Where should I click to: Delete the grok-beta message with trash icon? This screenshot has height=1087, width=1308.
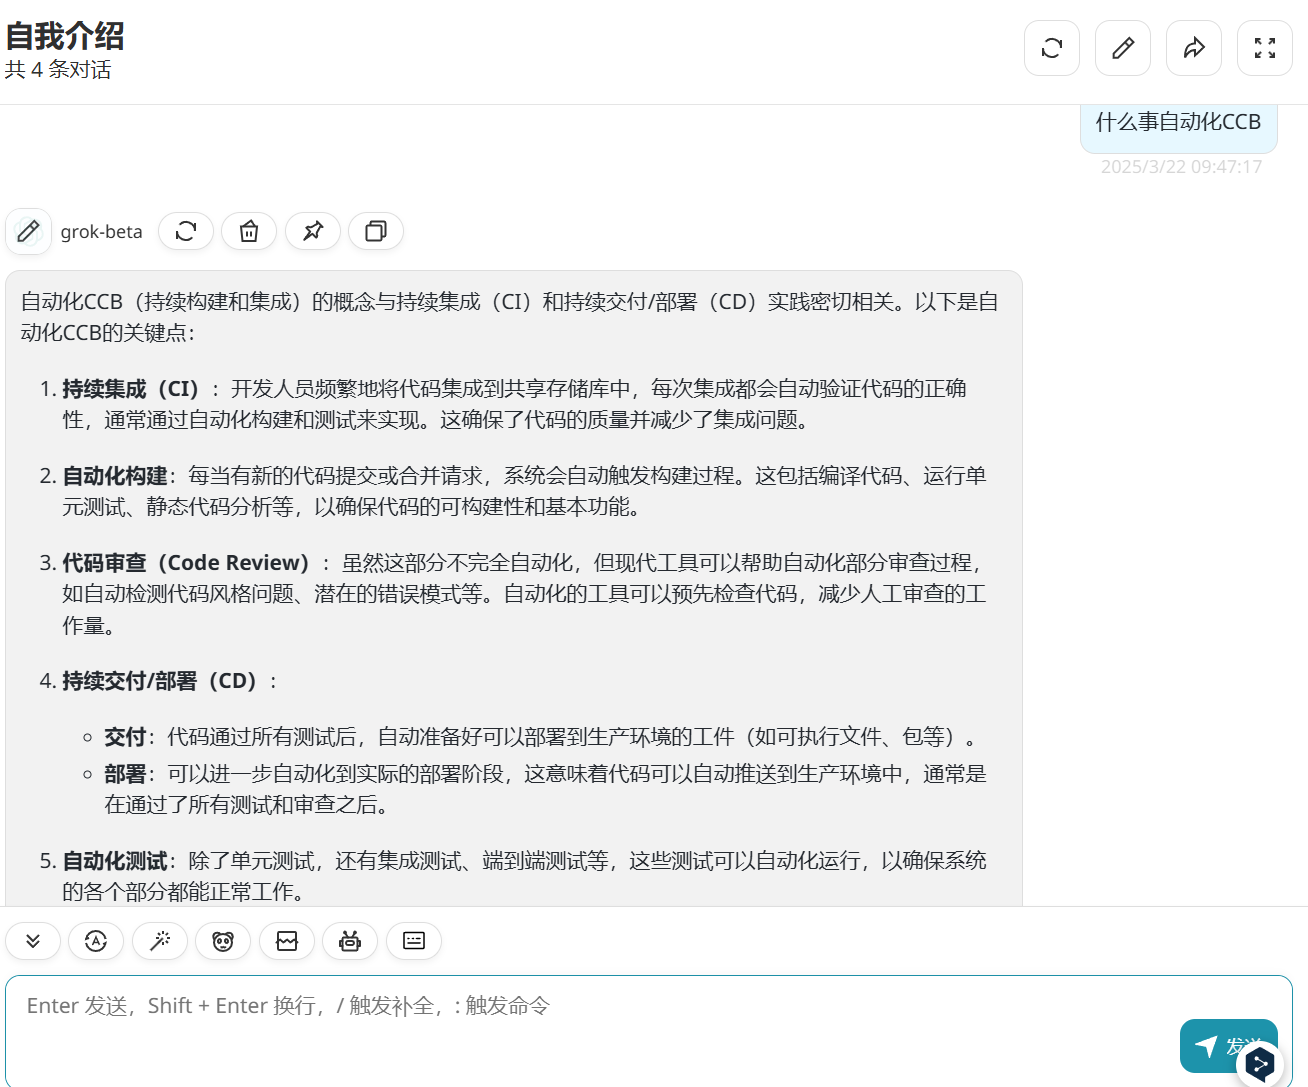(249, 231)
